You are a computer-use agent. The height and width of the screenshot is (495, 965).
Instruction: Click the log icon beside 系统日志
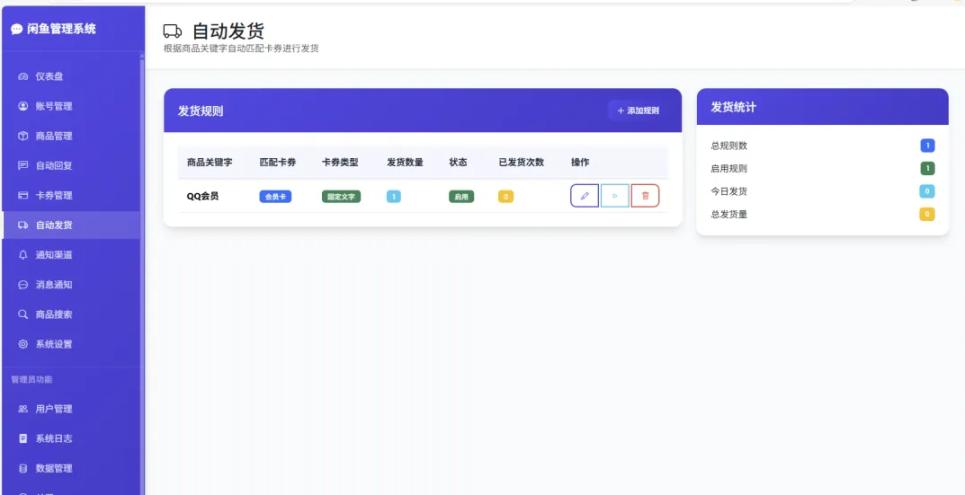pyautogui.click(x=23, y=438)
